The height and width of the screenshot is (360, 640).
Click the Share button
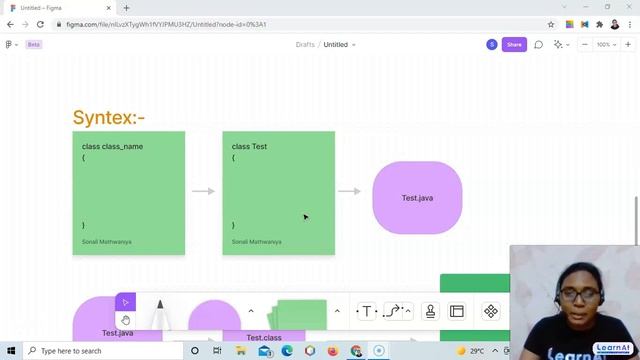(514, 44)
